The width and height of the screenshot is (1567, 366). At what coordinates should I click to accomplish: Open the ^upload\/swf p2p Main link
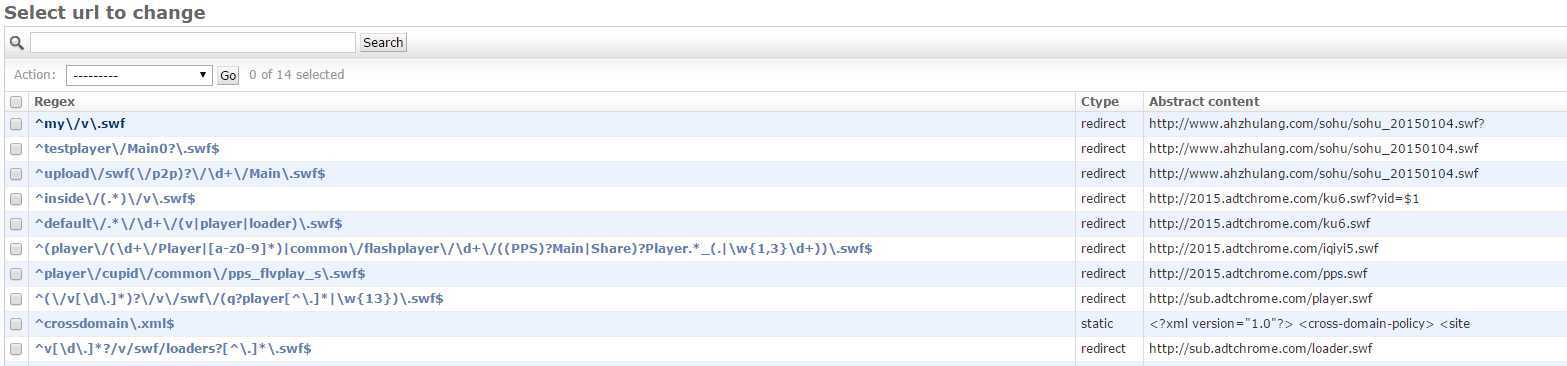[x=180, y=173]
